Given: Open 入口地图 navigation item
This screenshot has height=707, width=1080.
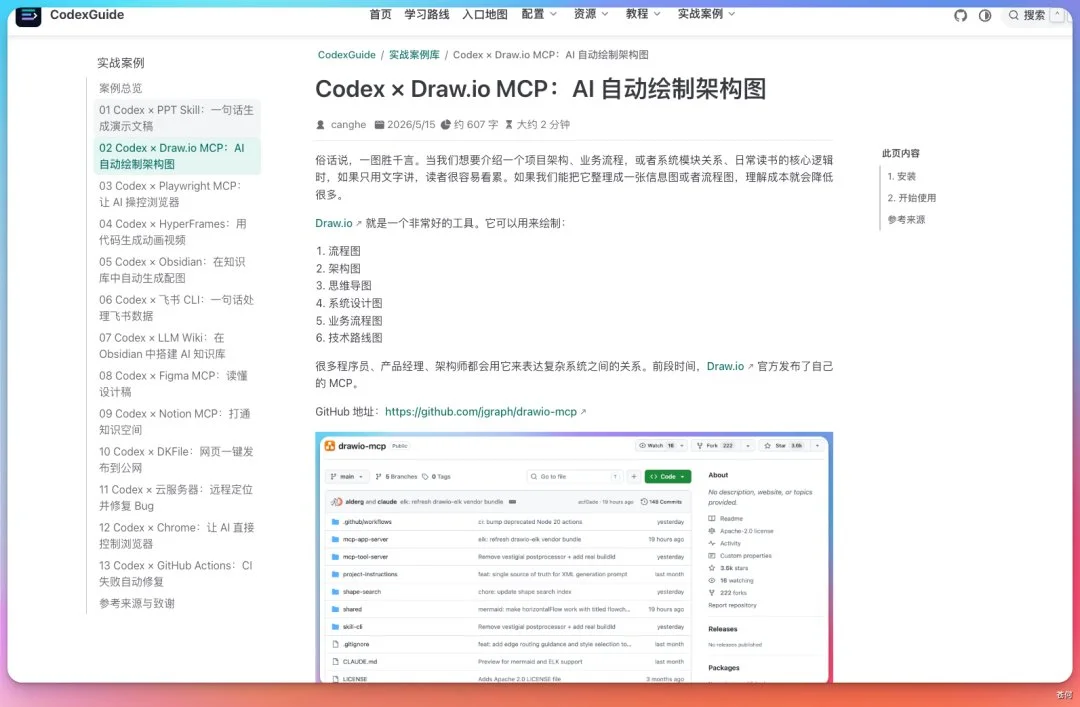Looking at the screenshot, I should point(485,14).
